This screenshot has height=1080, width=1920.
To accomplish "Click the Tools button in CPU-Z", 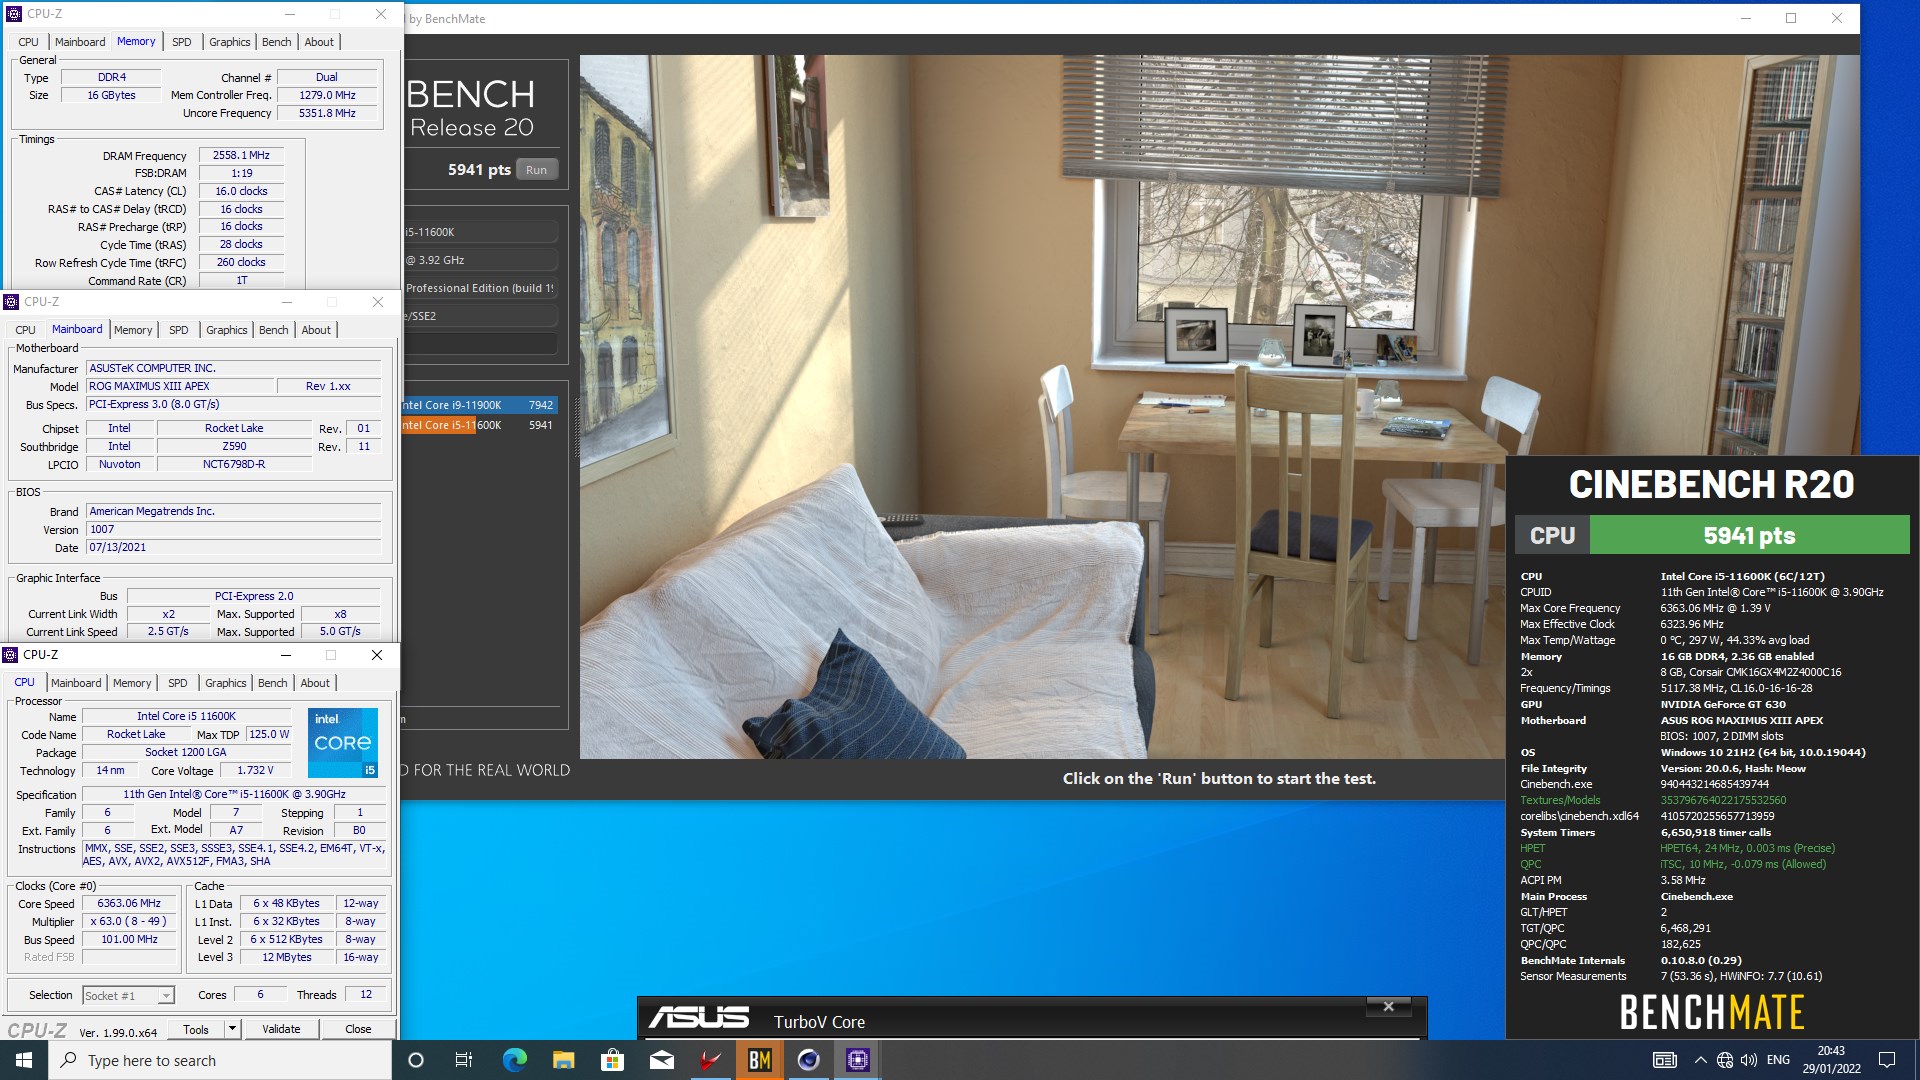I will coord(196,1029).
